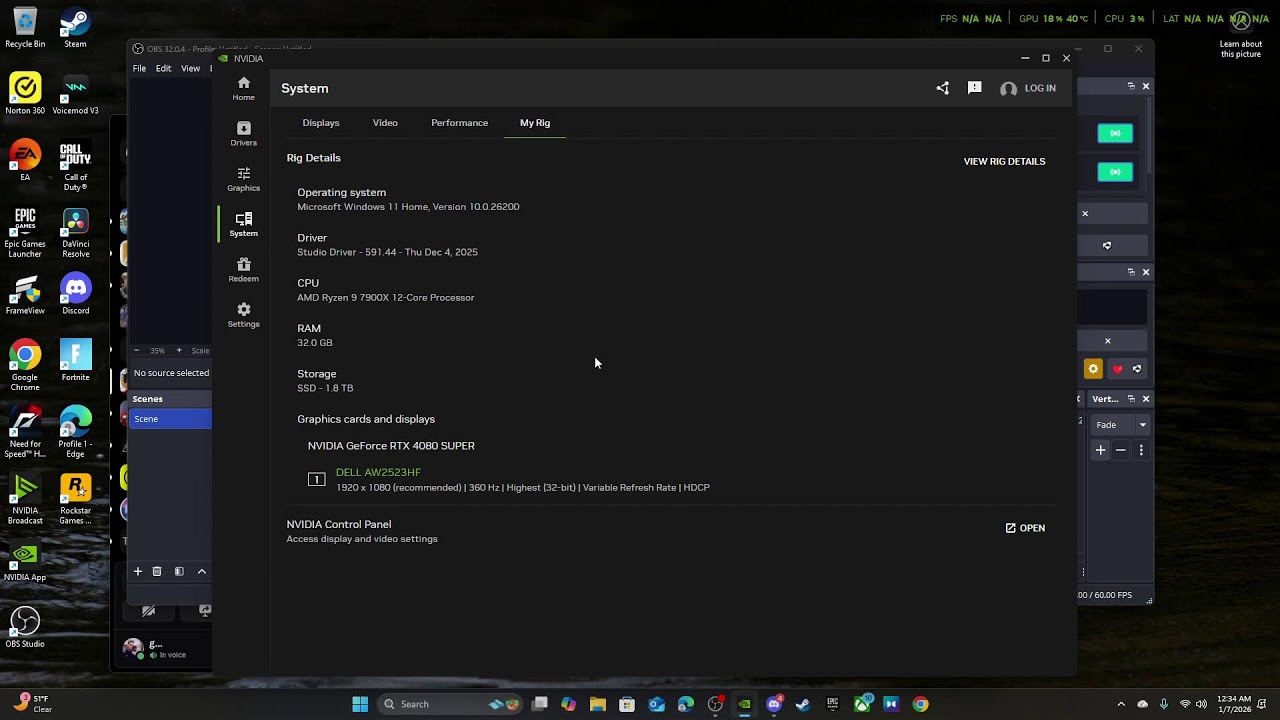1280x720 pixels.
Task: Open Rockstar Games desktop icon
Action: (x=75, y=499)
